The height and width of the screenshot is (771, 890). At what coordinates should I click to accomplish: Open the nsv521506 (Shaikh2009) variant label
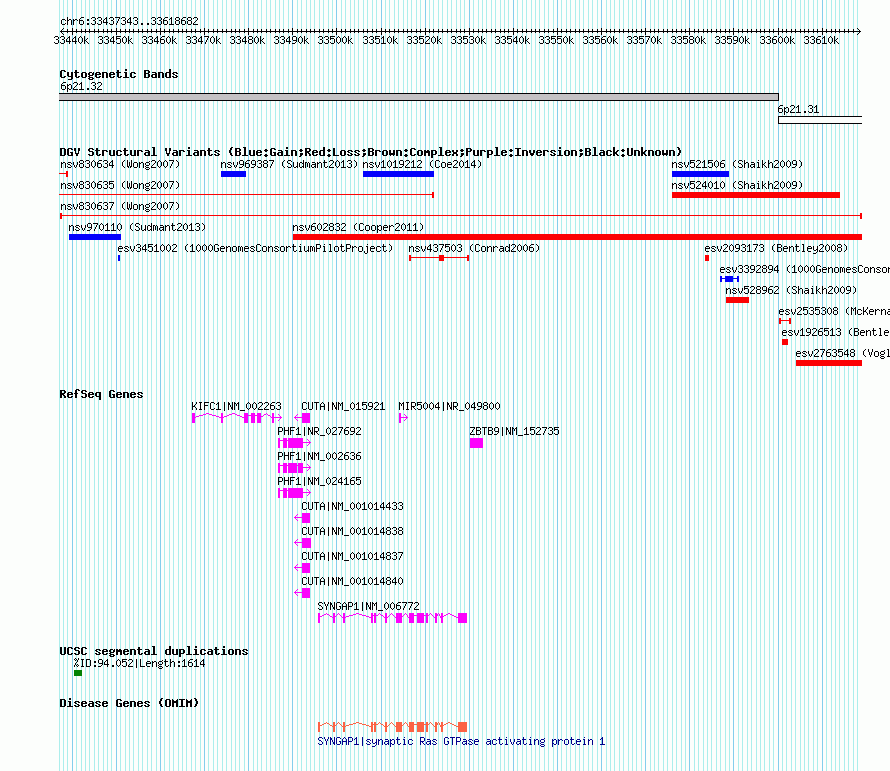coord(737,165)
